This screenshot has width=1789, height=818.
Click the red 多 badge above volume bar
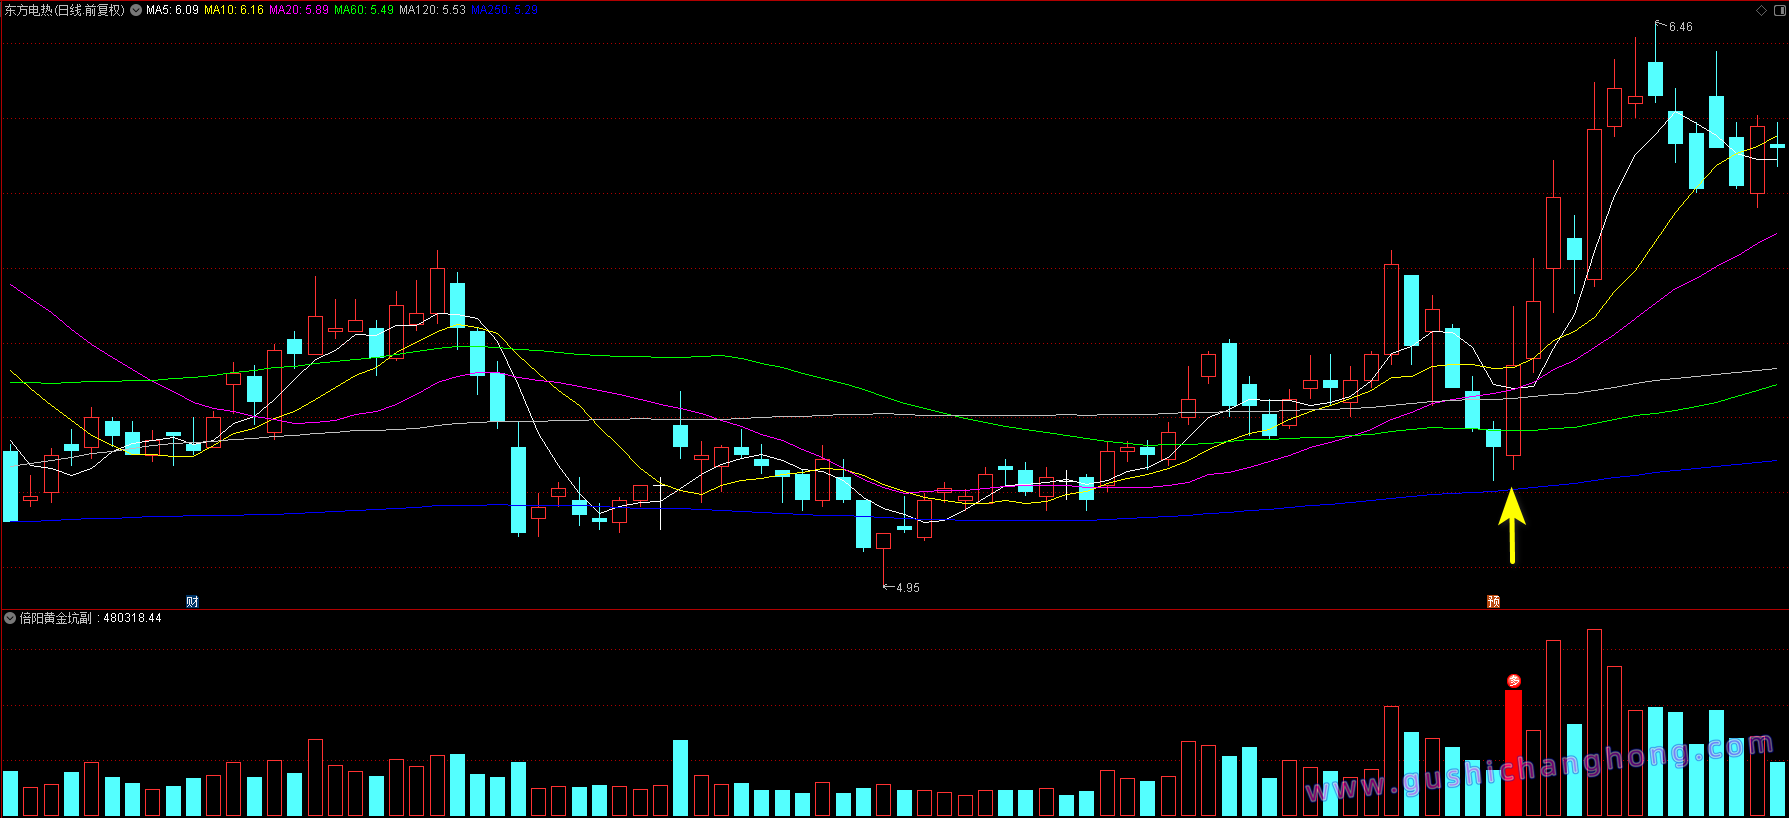click(x=1513, y=681)
